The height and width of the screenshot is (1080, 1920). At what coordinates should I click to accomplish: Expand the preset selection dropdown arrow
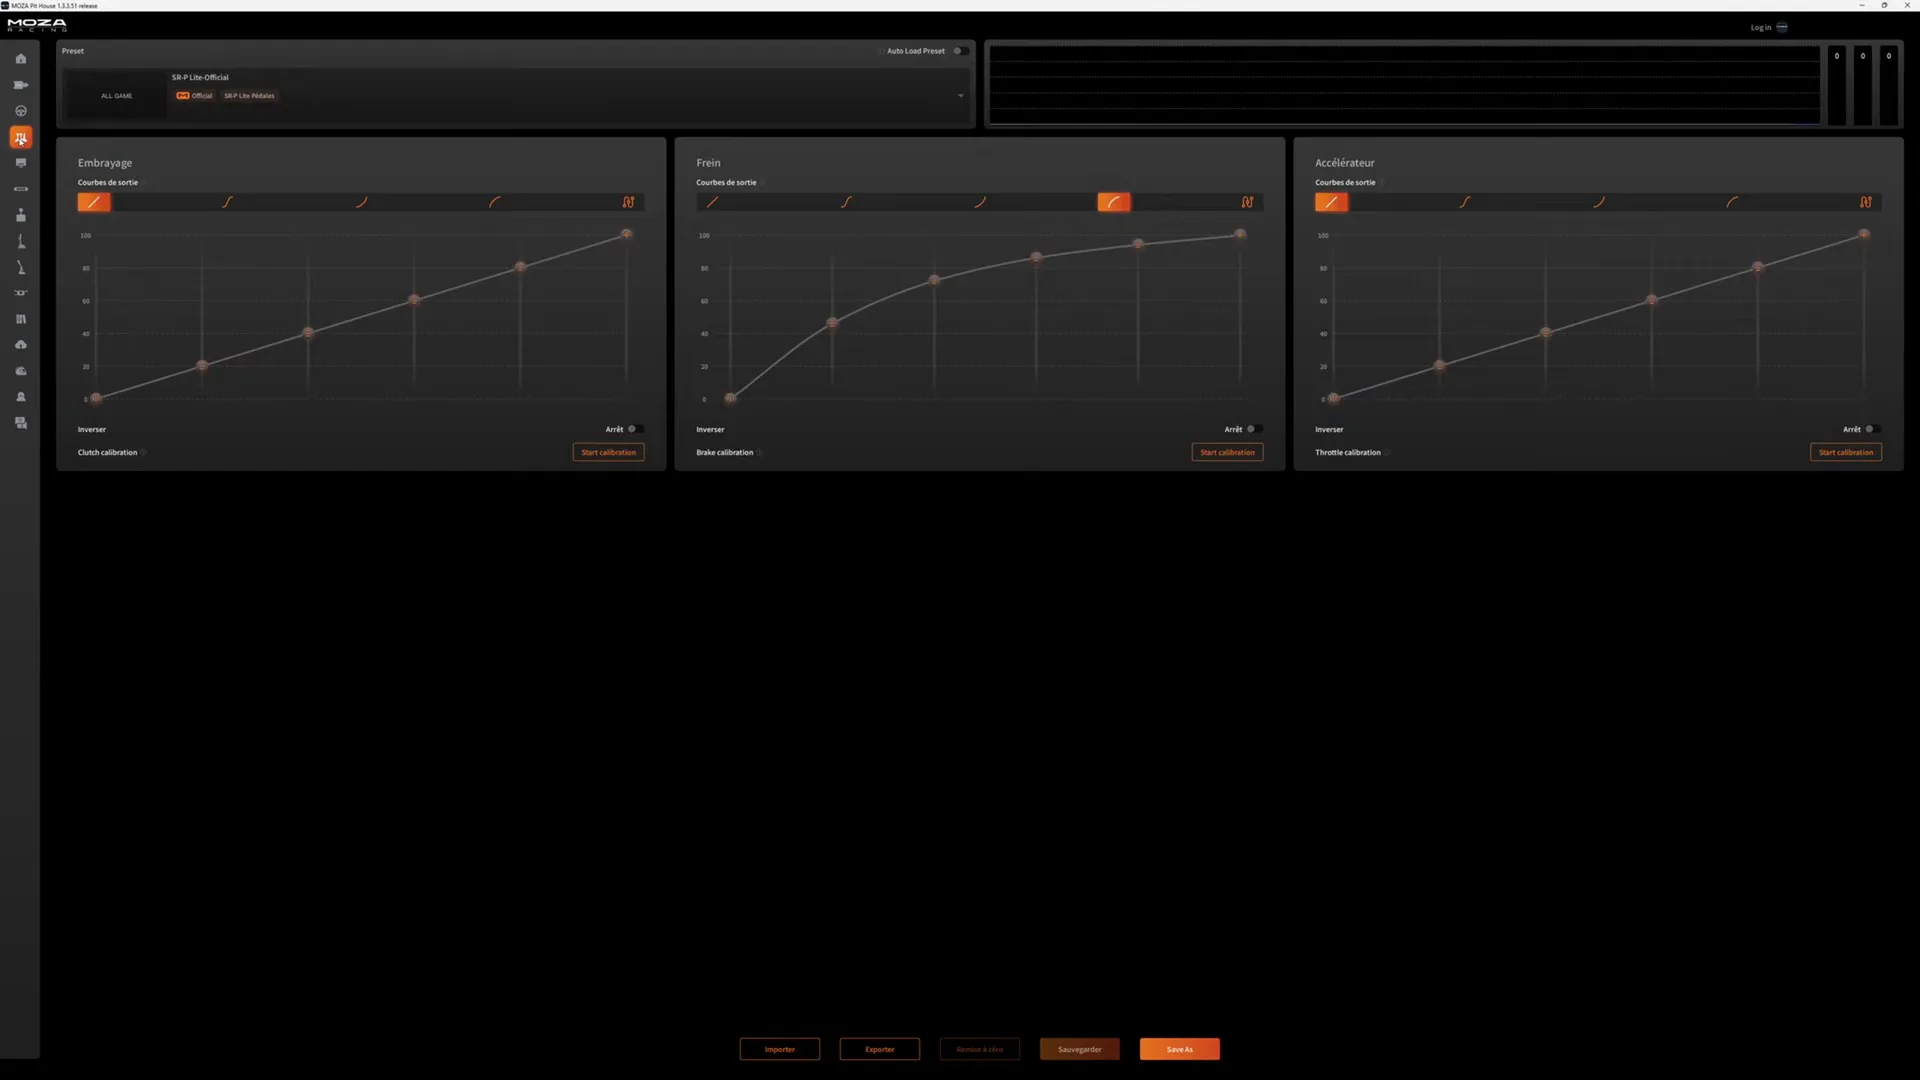click(960, 96)
